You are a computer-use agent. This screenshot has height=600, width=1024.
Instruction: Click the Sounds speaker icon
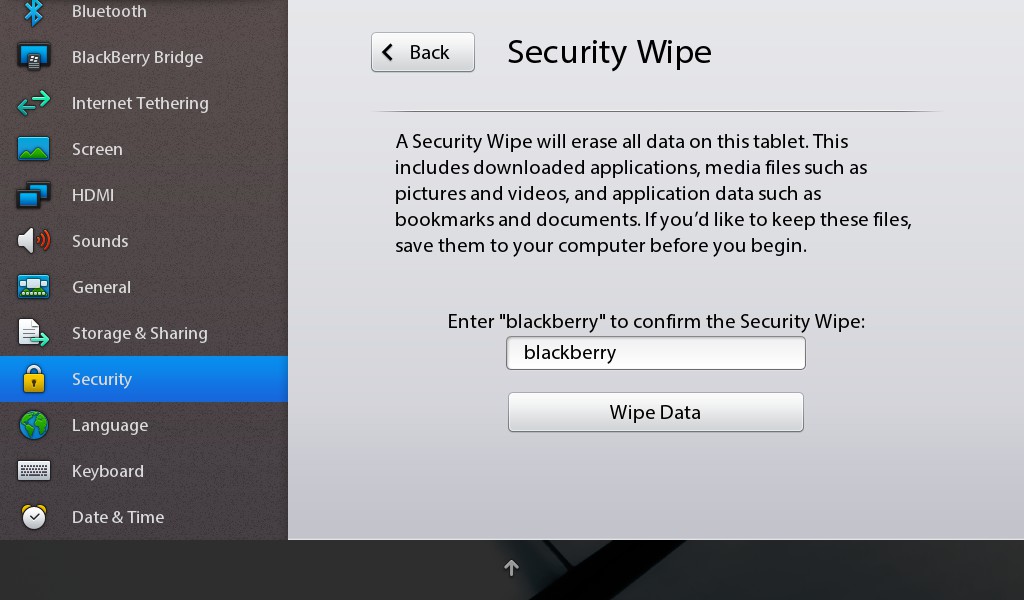[x=33, y=241]
